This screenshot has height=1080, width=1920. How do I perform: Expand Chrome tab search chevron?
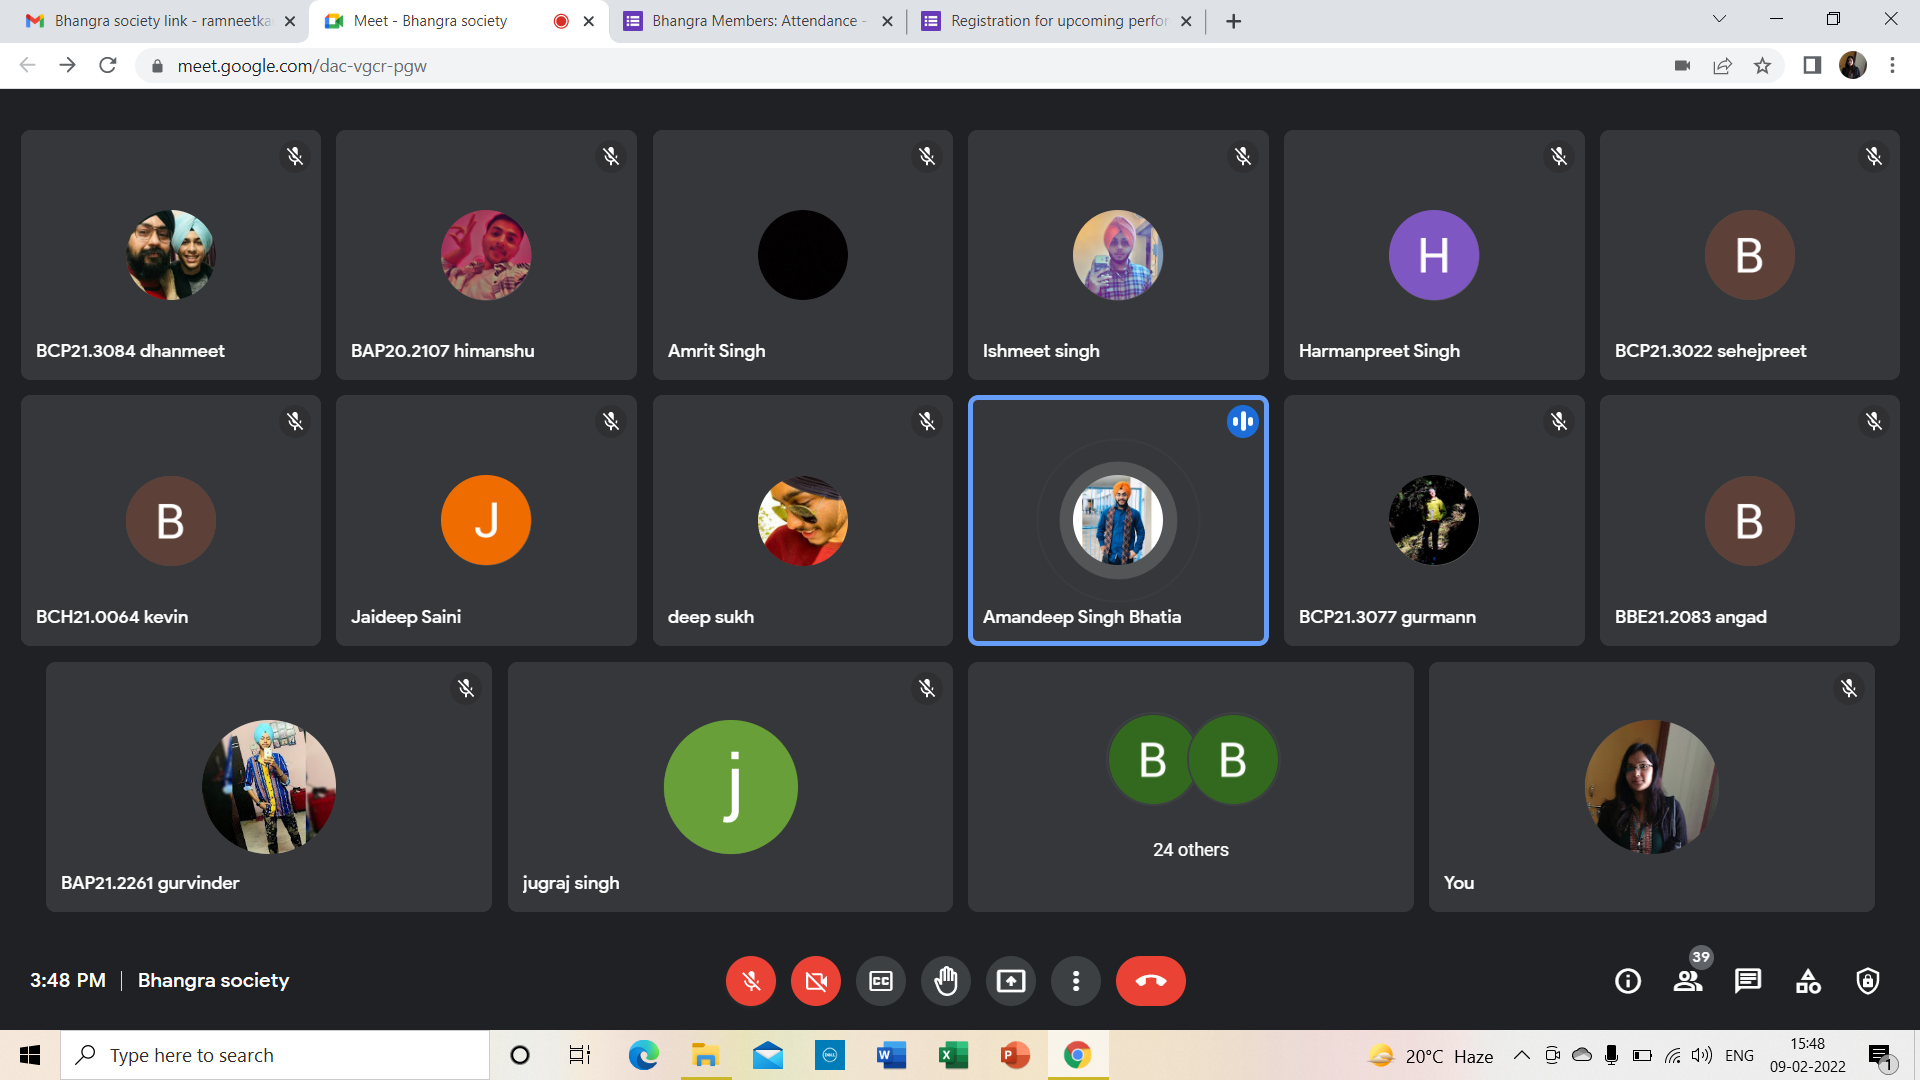[x=1719, y=20]
